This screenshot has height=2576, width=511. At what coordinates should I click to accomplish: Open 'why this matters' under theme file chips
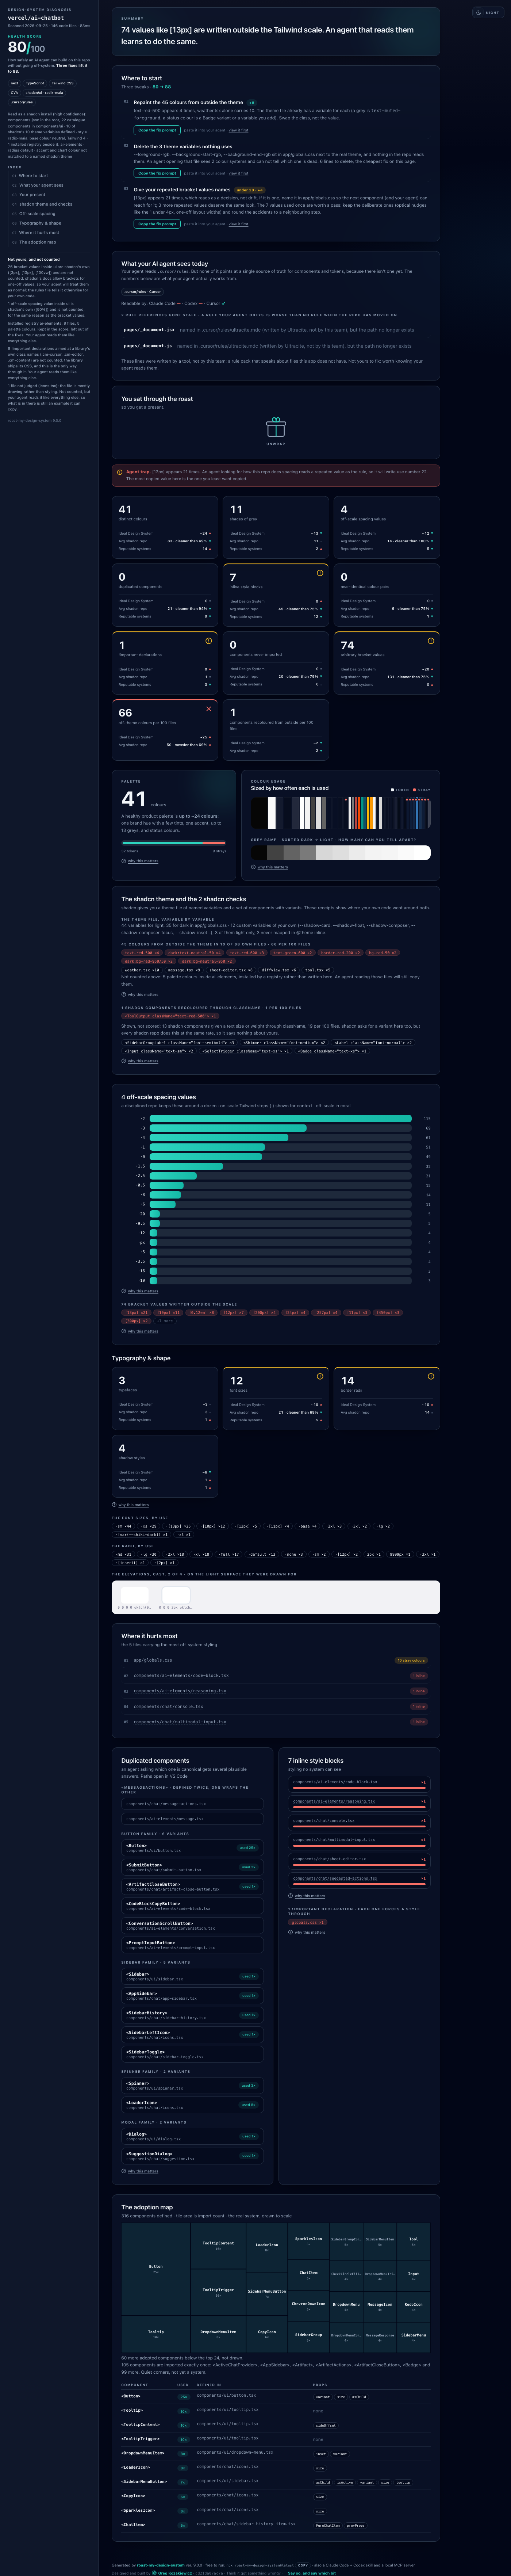click(143, 995)
